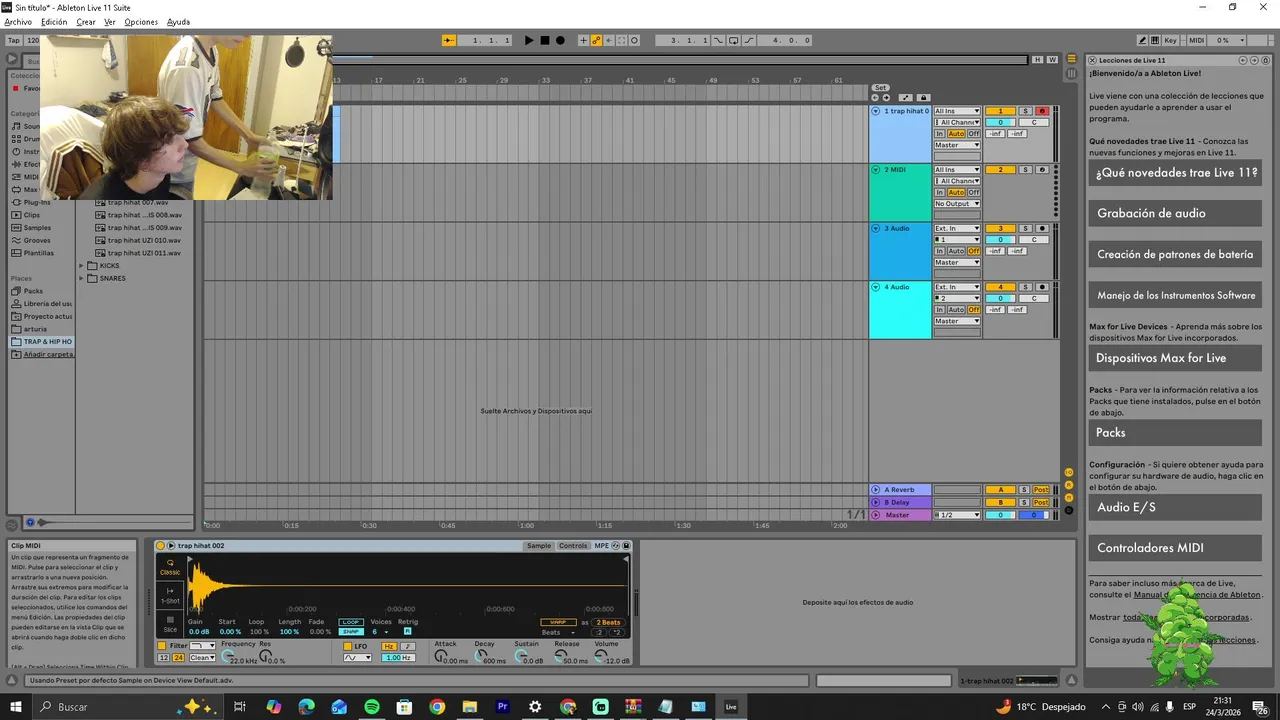Click the Set locator button
The height and width of the screenshot is (720, 1280).
pyautogui.click(x=880, y=88)
